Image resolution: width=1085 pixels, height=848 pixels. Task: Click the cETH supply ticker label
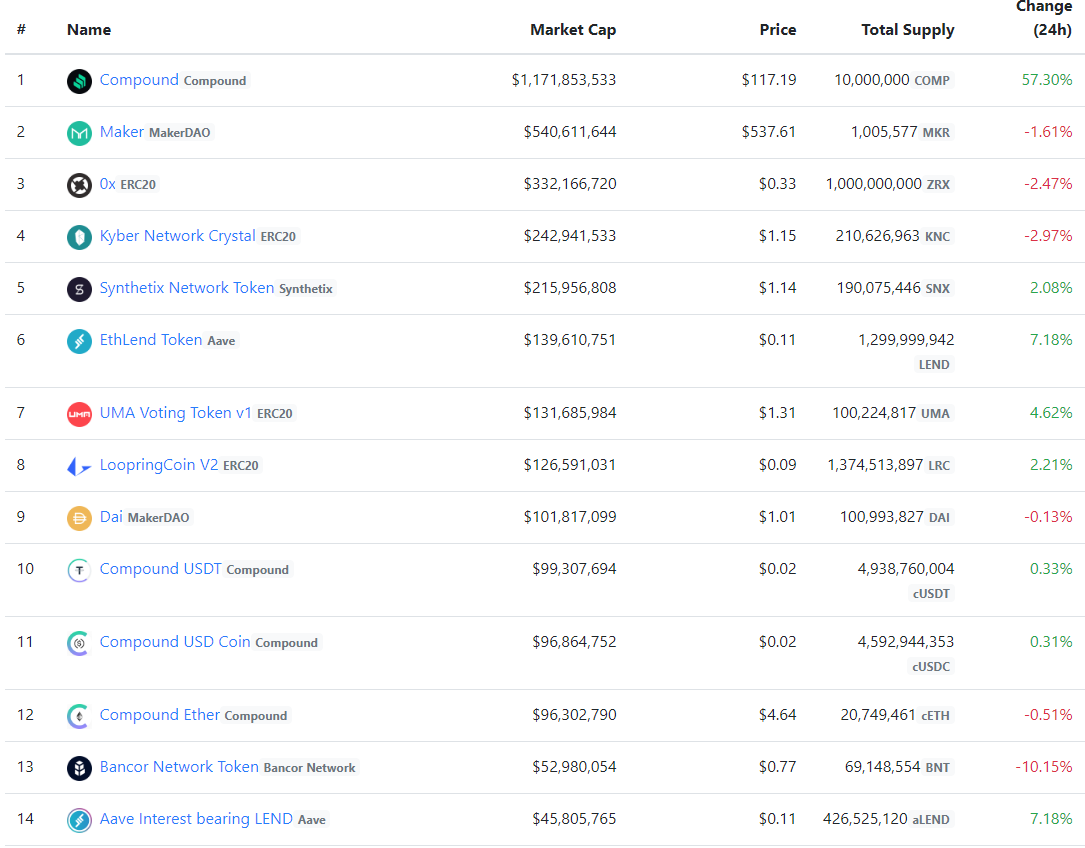[x=936, y=716]
